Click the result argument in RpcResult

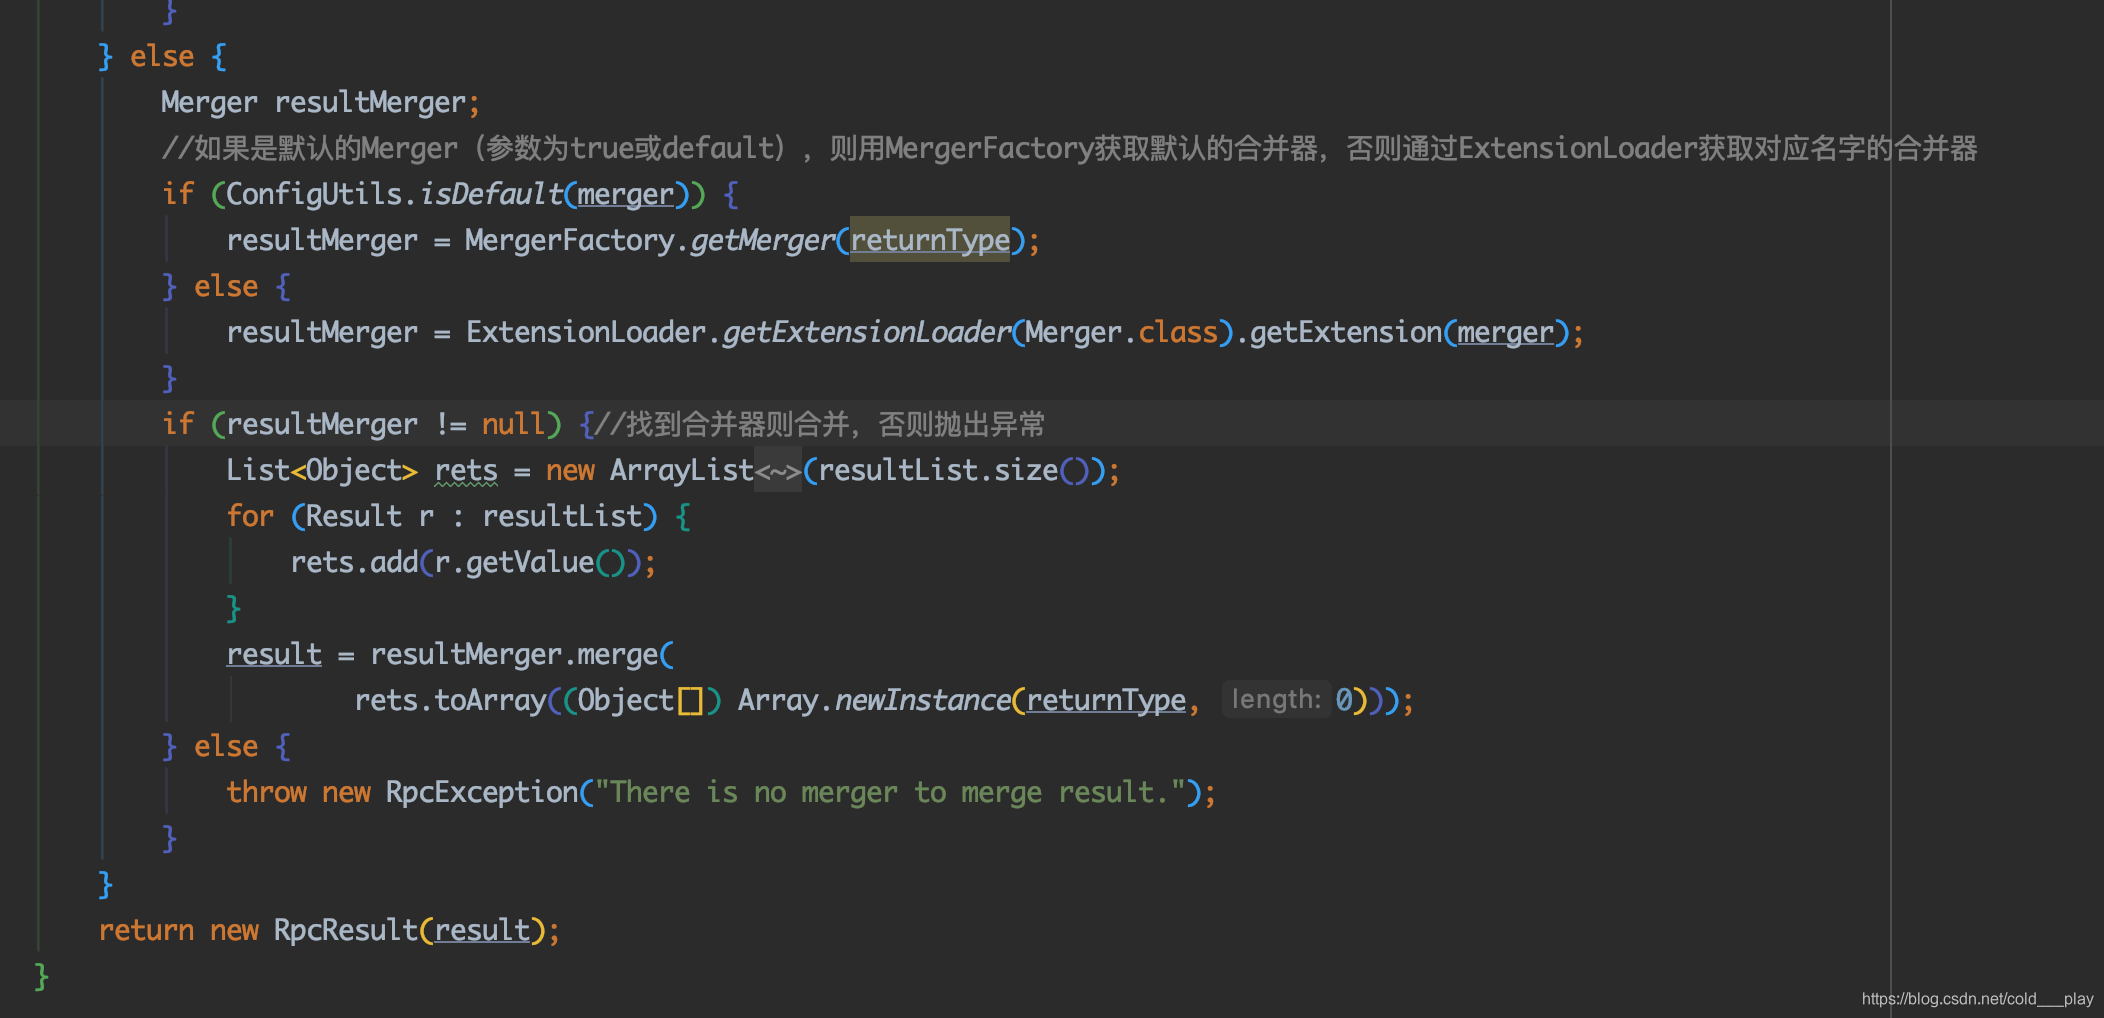tap(482, 930)
